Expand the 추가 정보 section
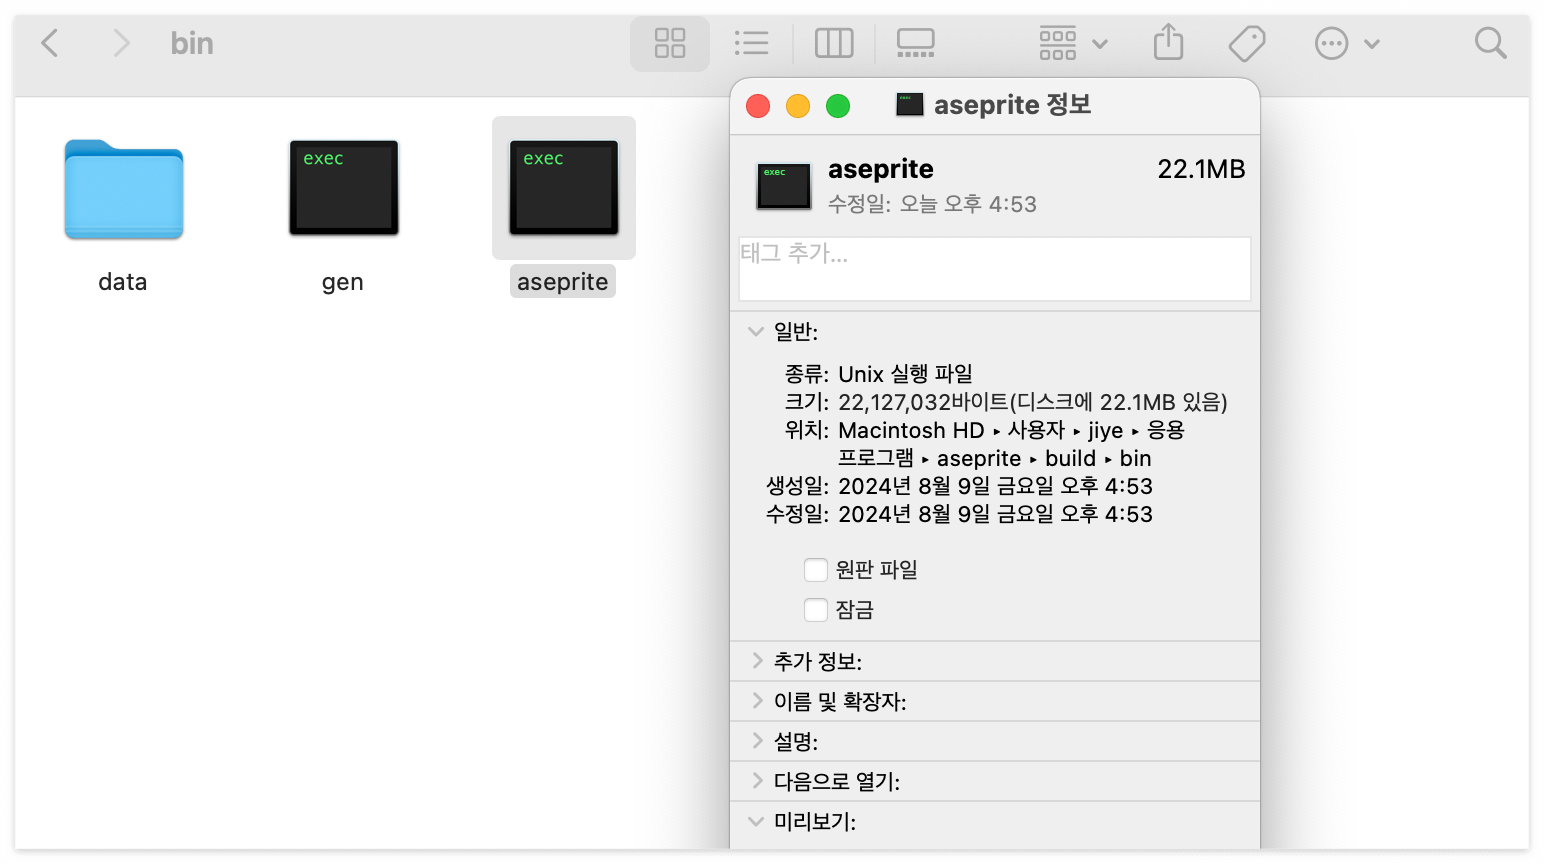 pyautogui.click(x=757, y=661)
